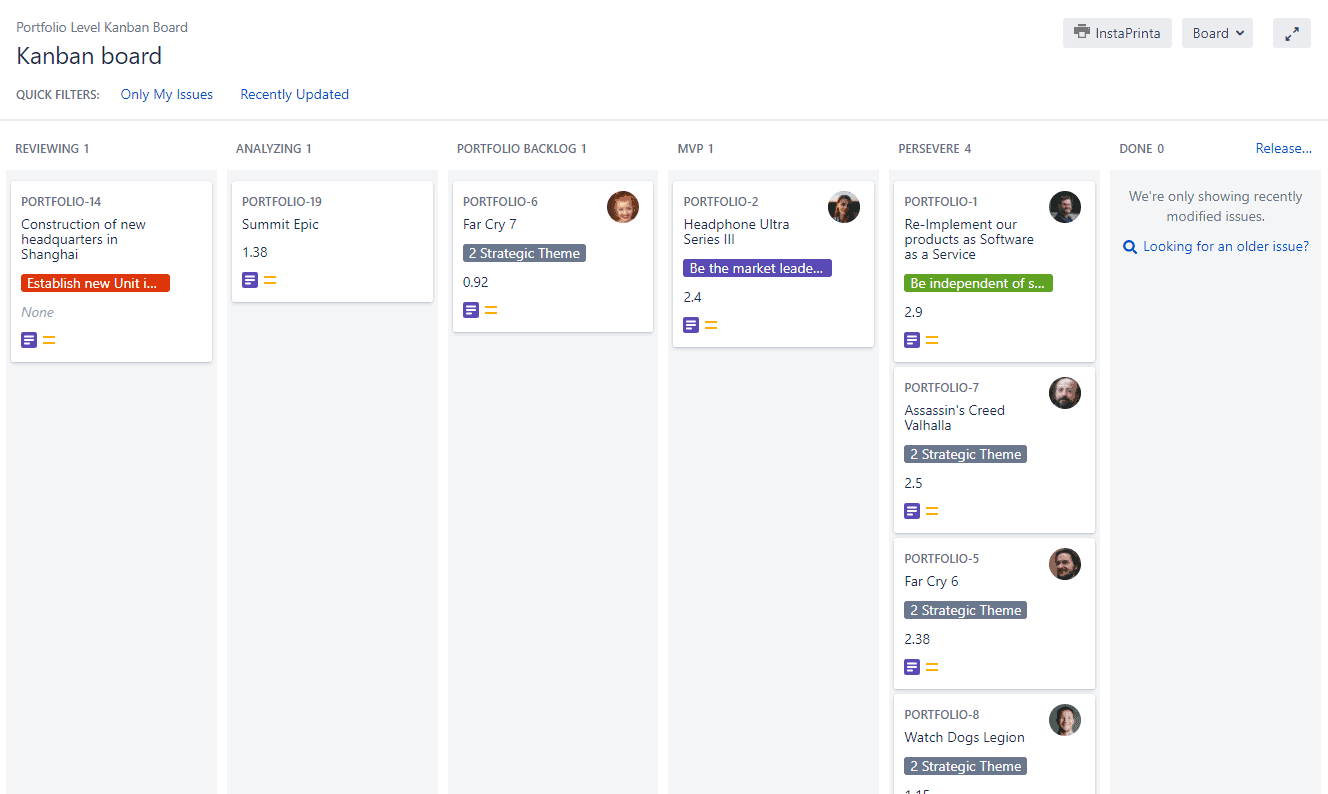Open the Release... option
The width and height of the screenshot is (1328, 794).
click(1283, 147)
